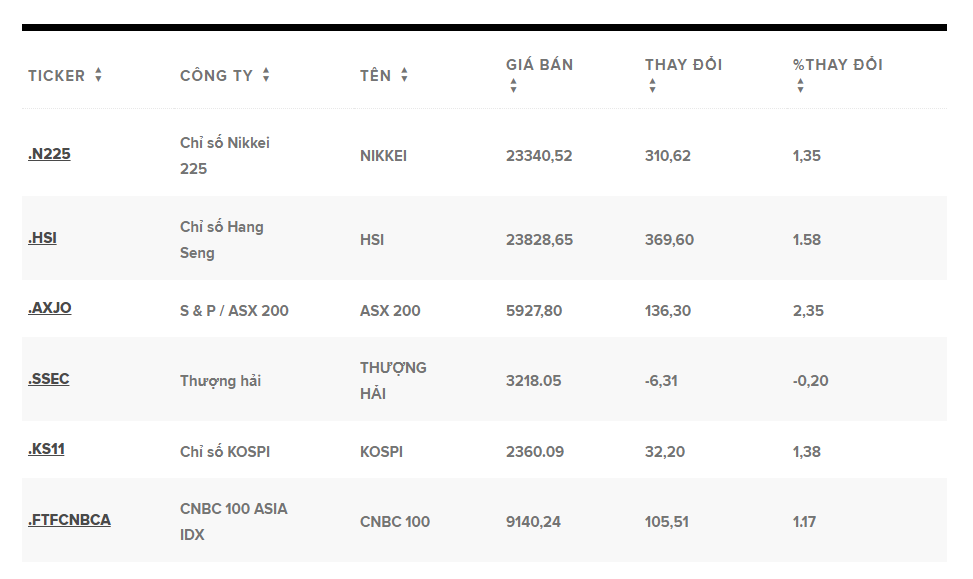Click the KOSPI name cell
Screen dimensions: 973x579
pyautogui.click(x=381, y=452)
